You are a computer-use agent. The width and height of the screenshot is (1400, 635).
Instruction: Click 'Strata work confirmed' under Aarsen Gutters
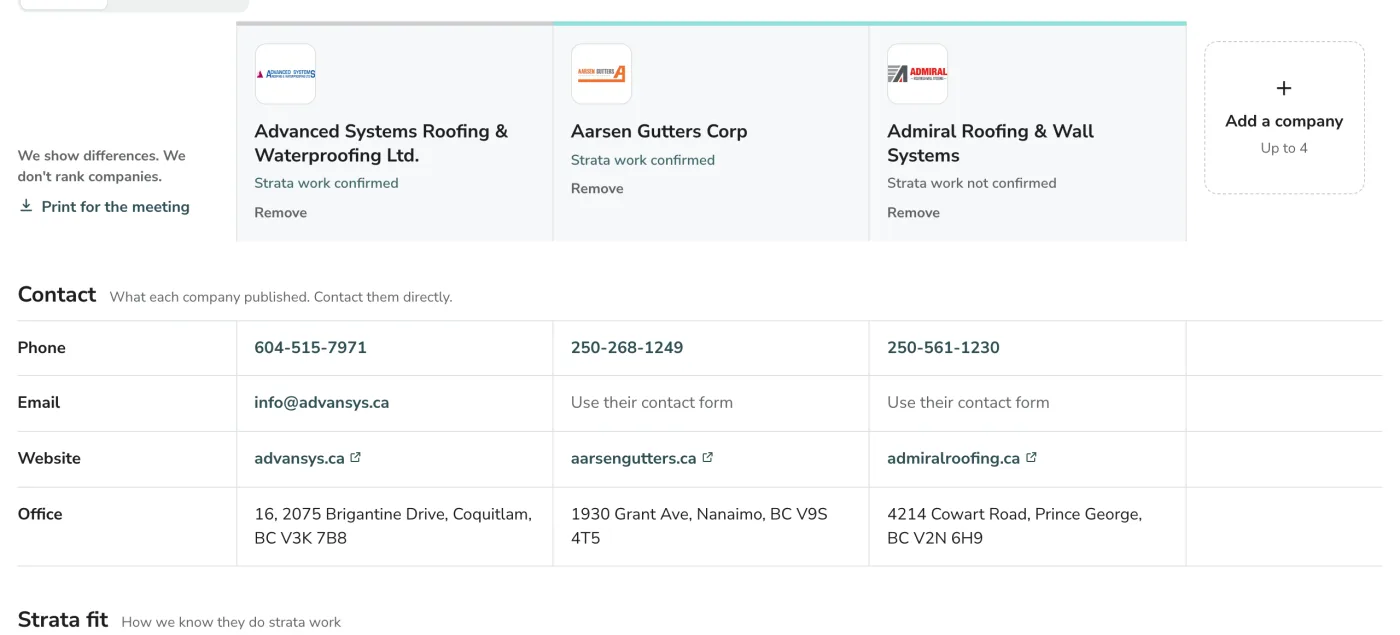point(643,160)
